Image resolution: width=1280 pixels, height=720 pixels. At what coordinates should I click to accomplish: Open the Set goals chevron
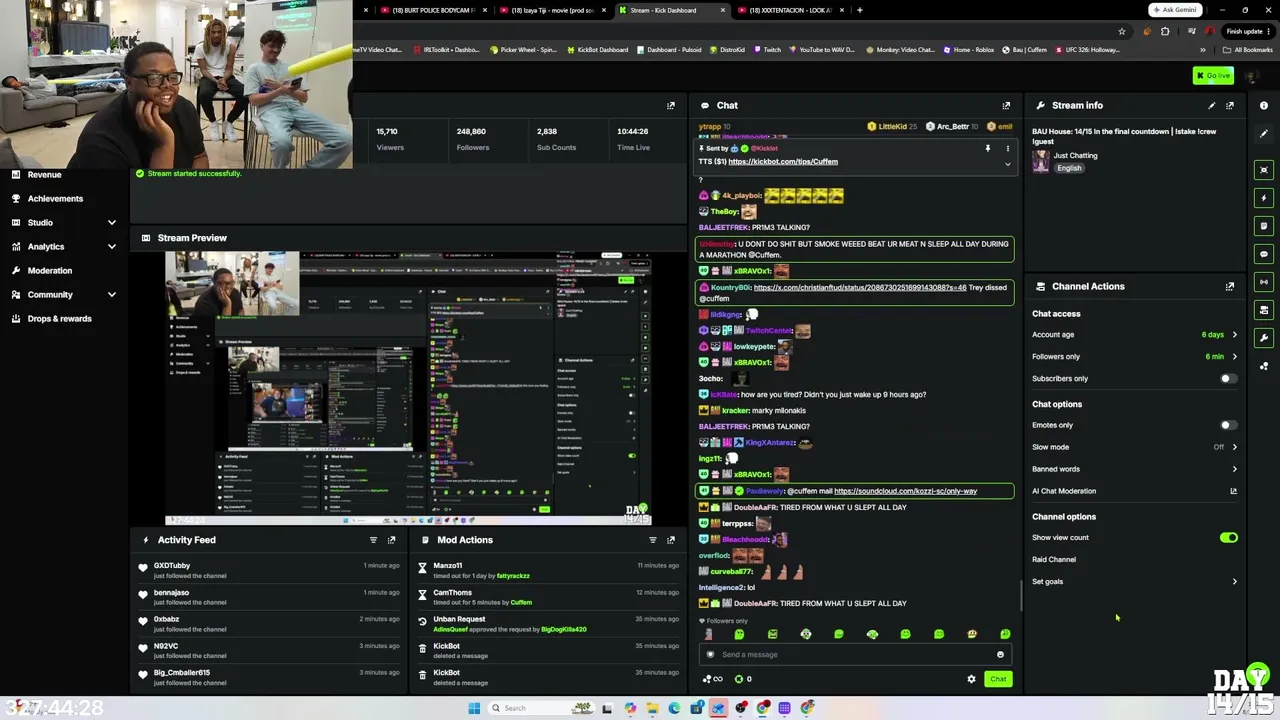coord(1234,582)
